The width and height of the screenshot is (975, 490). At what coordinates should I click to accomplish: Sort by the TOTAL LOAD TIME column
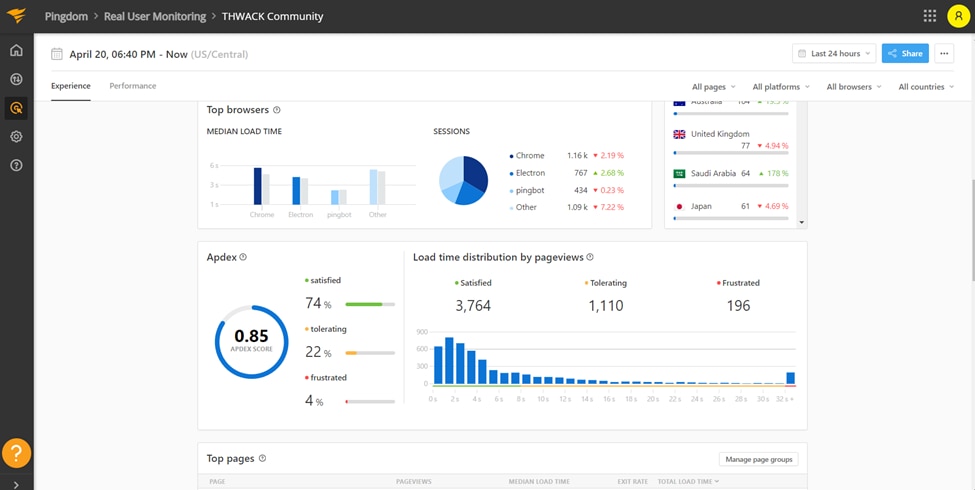687,481
